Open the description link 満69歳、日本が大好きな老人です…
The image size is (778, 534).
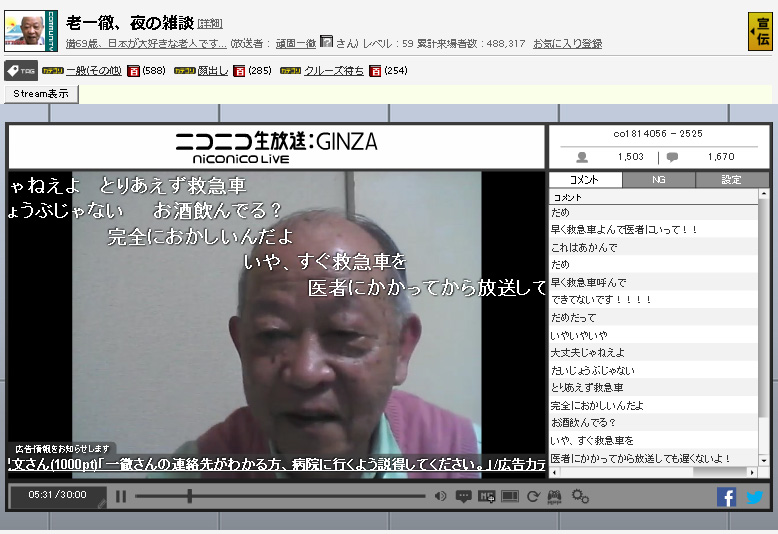click(x=146, y=44)
